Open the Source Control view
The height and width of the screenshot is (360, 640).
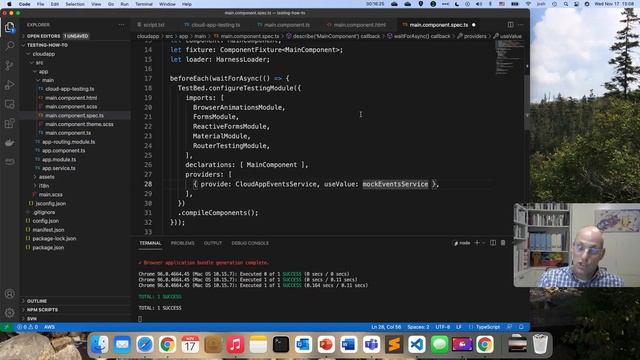[x=9, y=65]
